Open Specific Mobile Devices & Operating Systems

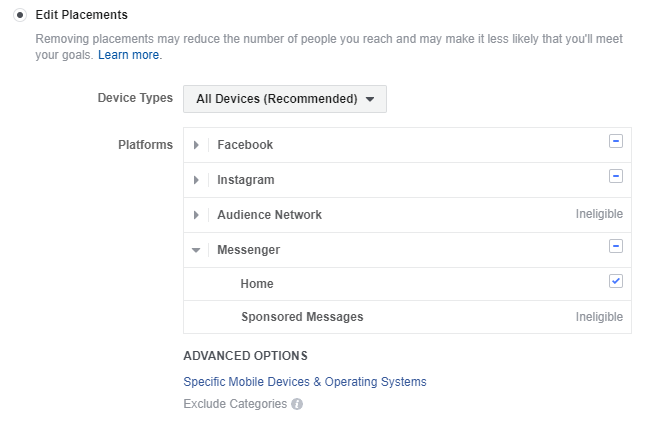(305, 382)
